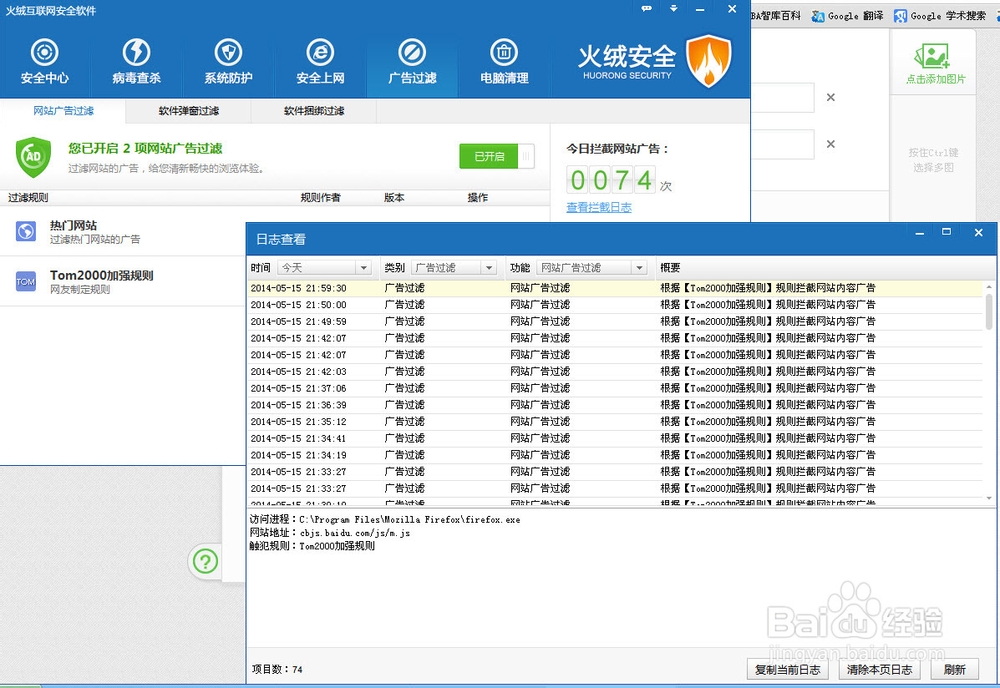This screenshot has width=1000, height=688.
Task: Switch to 软件弹窗过滤 tab
Action: 189,111
